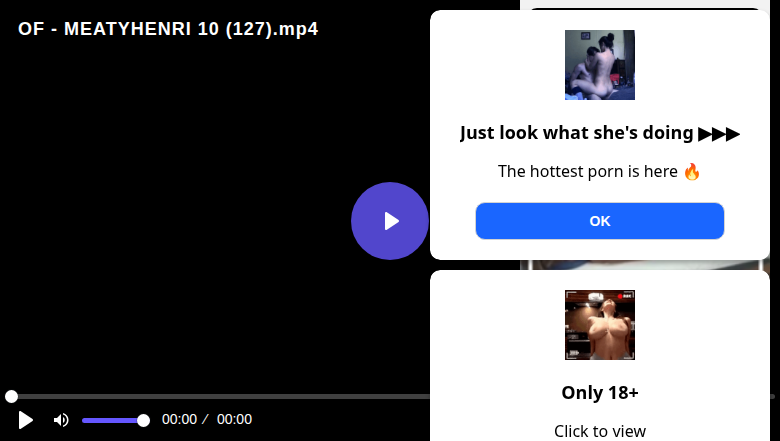Select the 'Click to view' link
This screenshot has height=441, width=780.
(599, 431)
